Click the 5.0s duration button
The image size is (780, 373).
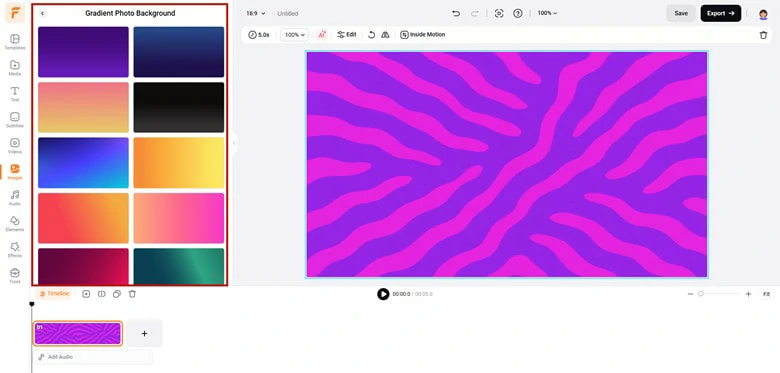click(x=259, y=35)
